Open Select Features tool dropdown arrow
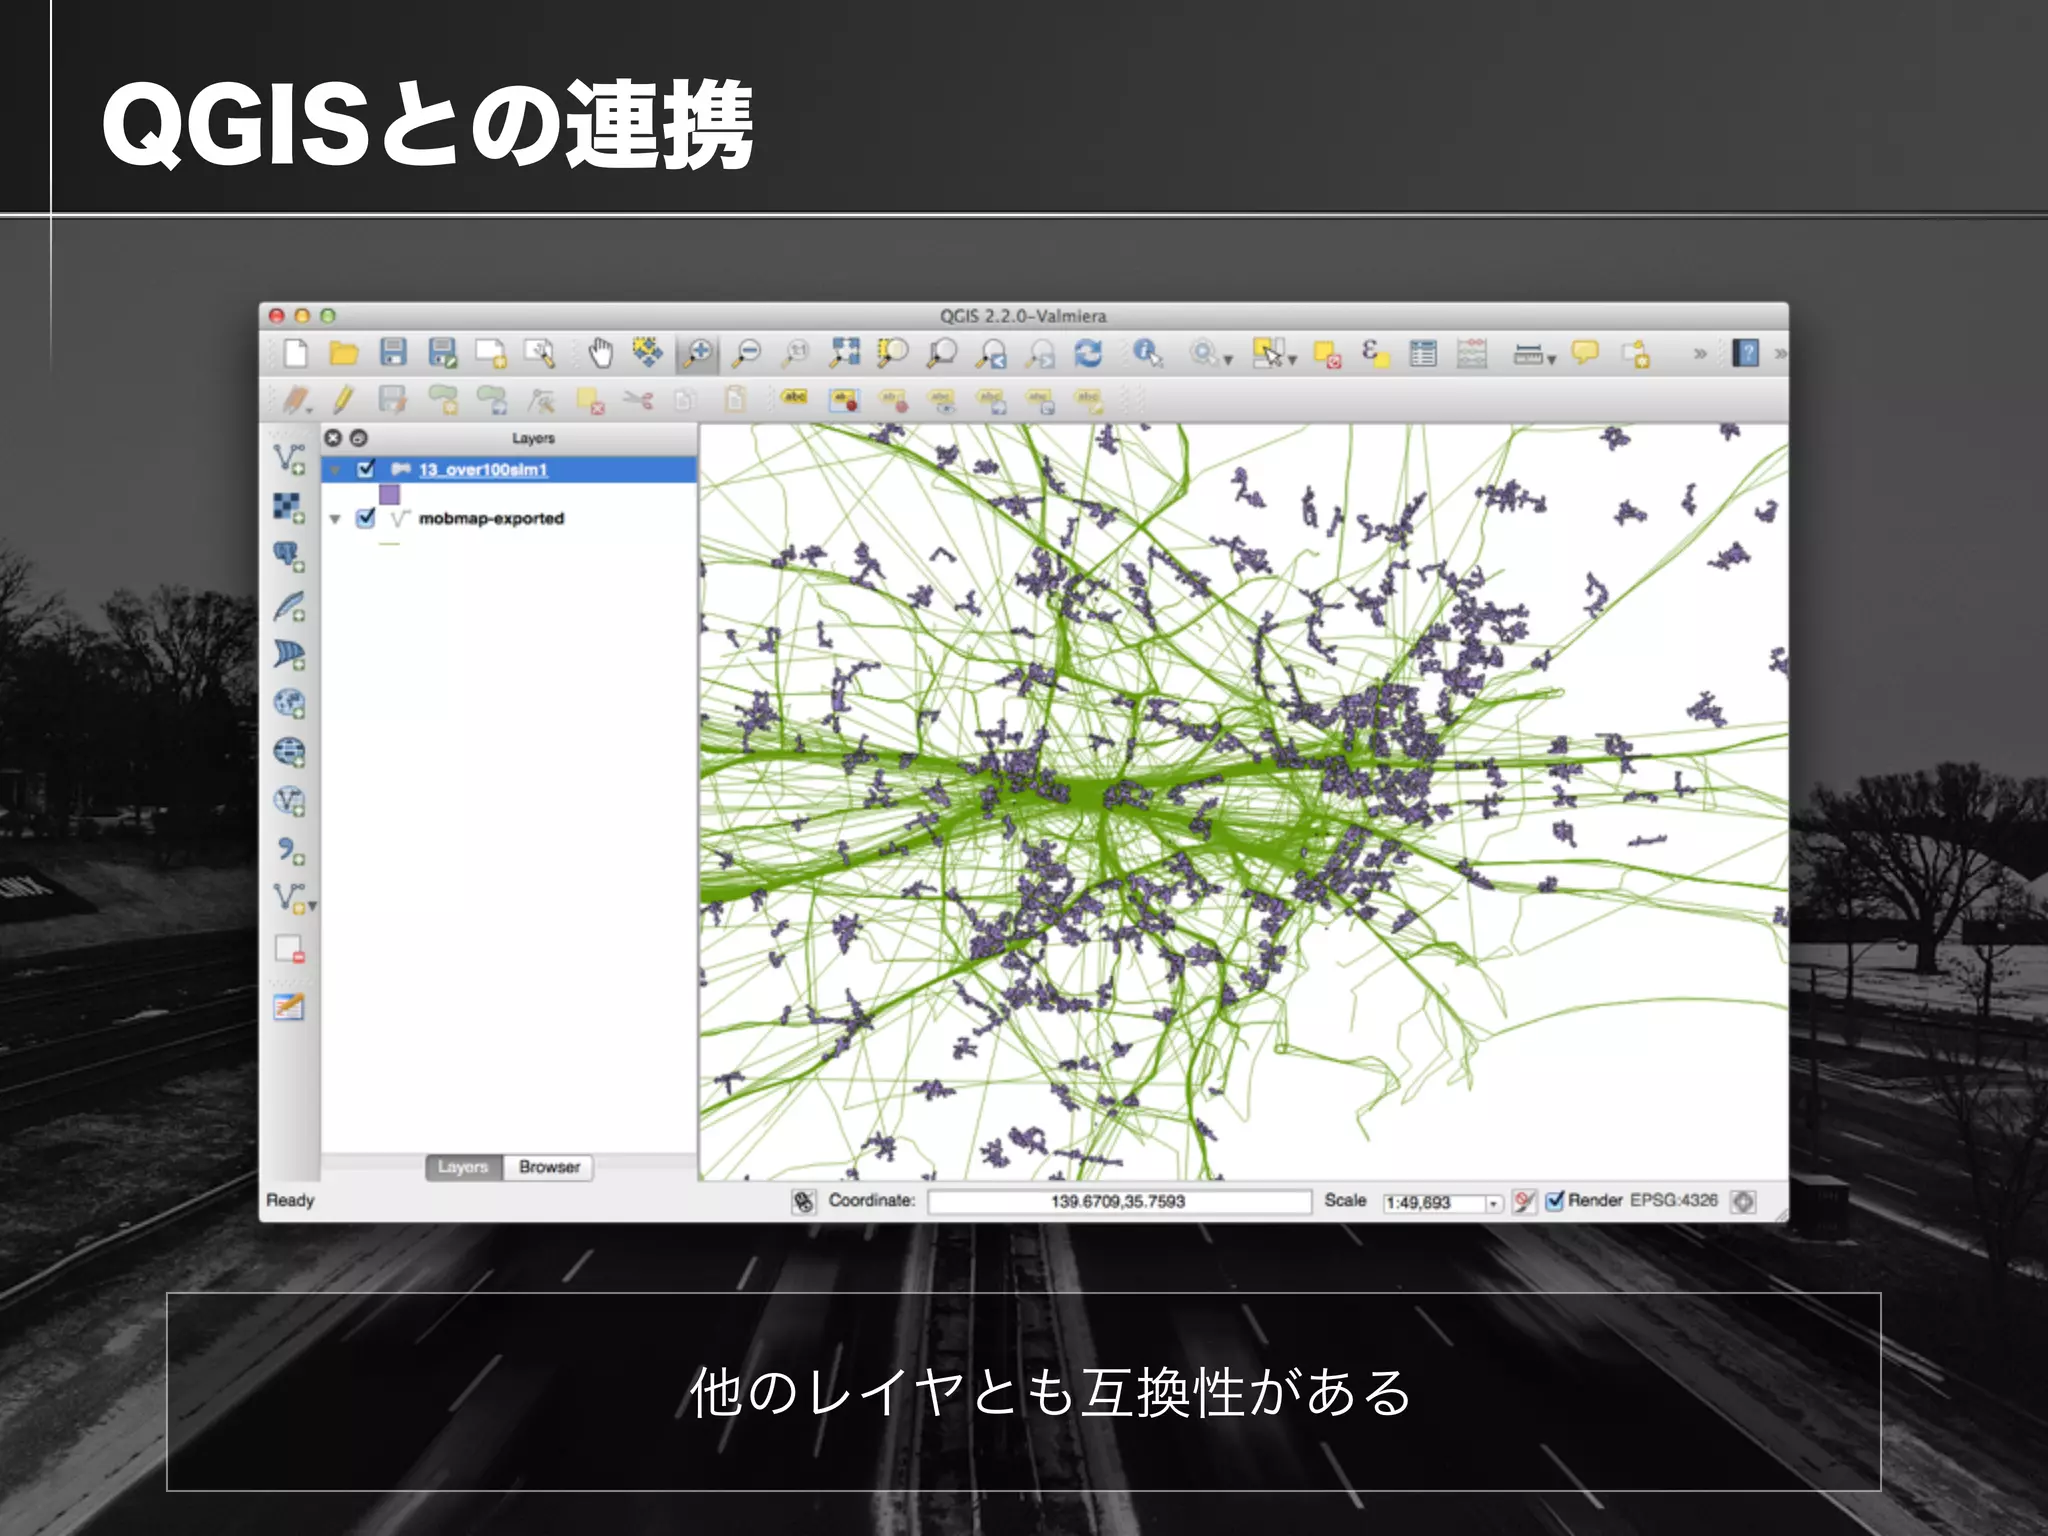Screen dimensions: 2048x1536 tap(1292, 360)
